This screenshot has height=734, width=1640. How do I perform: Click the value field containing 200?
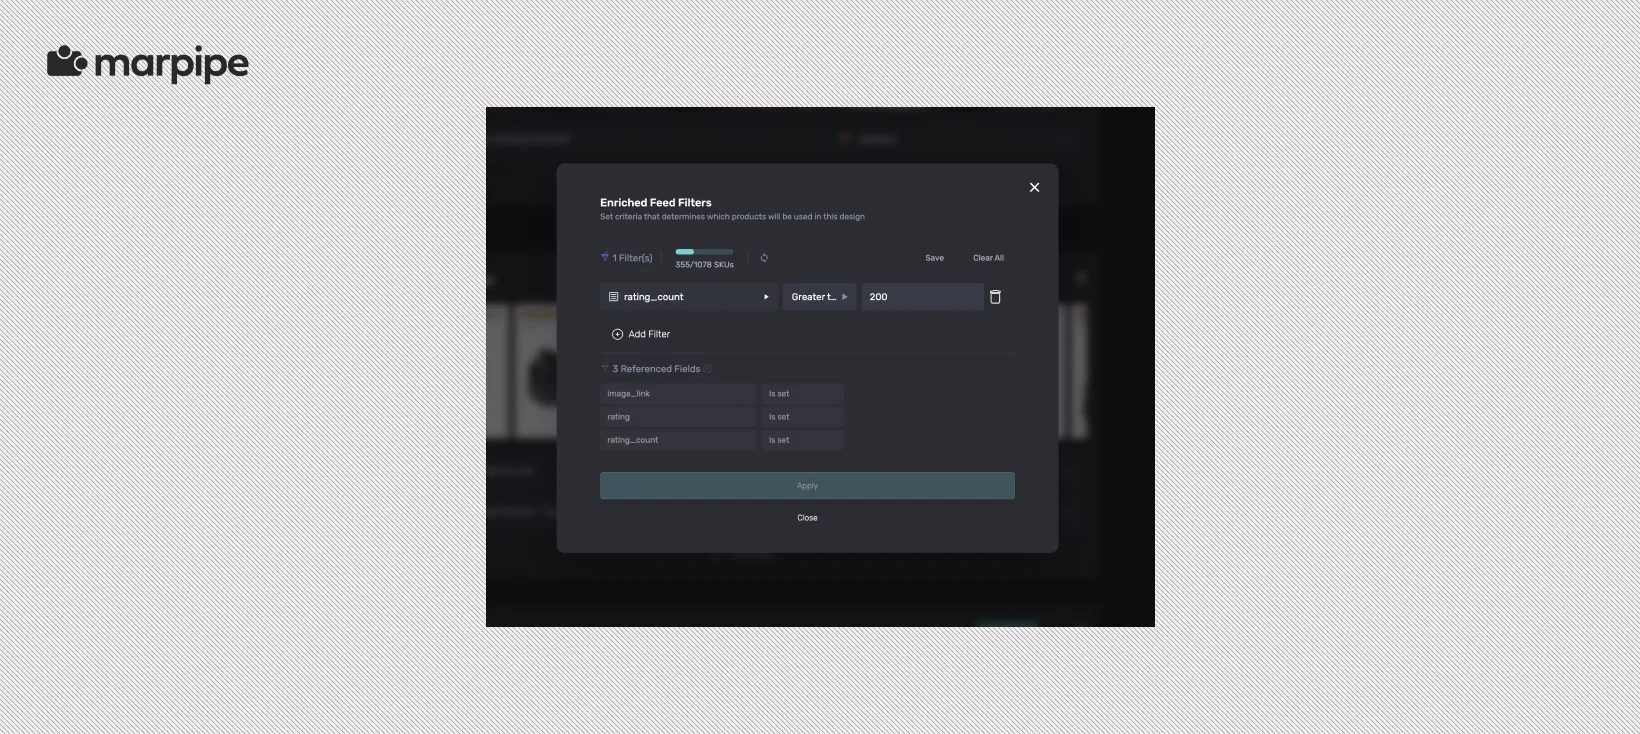pyautogui.click(x=922, y=297)
